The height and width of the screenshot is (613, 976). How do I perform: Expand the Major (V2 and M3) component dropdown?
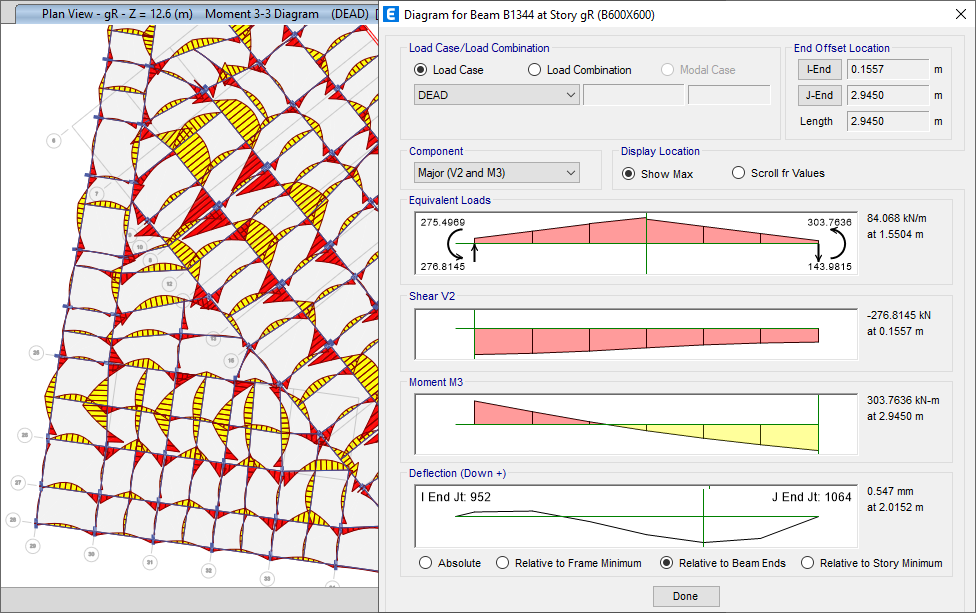coord(496,173)
